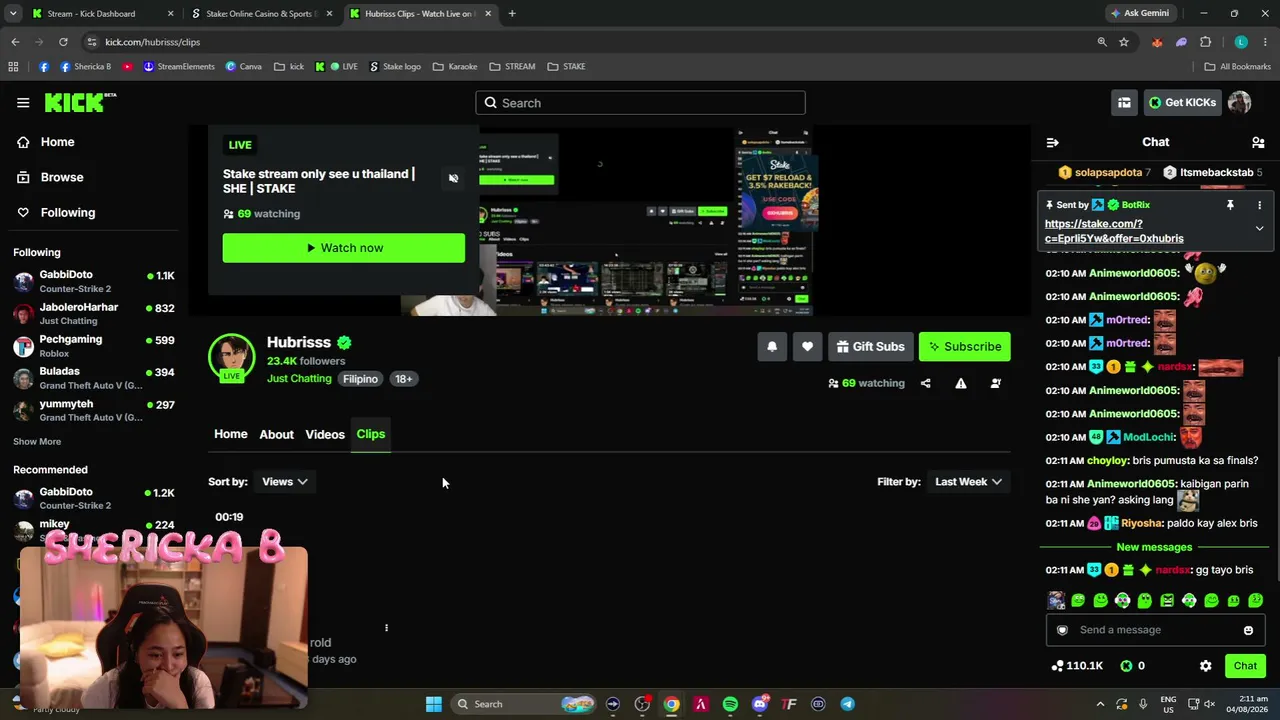1280x720 pixels.
Task: Click the Watch now button
Action: click(x=344, y=248)
